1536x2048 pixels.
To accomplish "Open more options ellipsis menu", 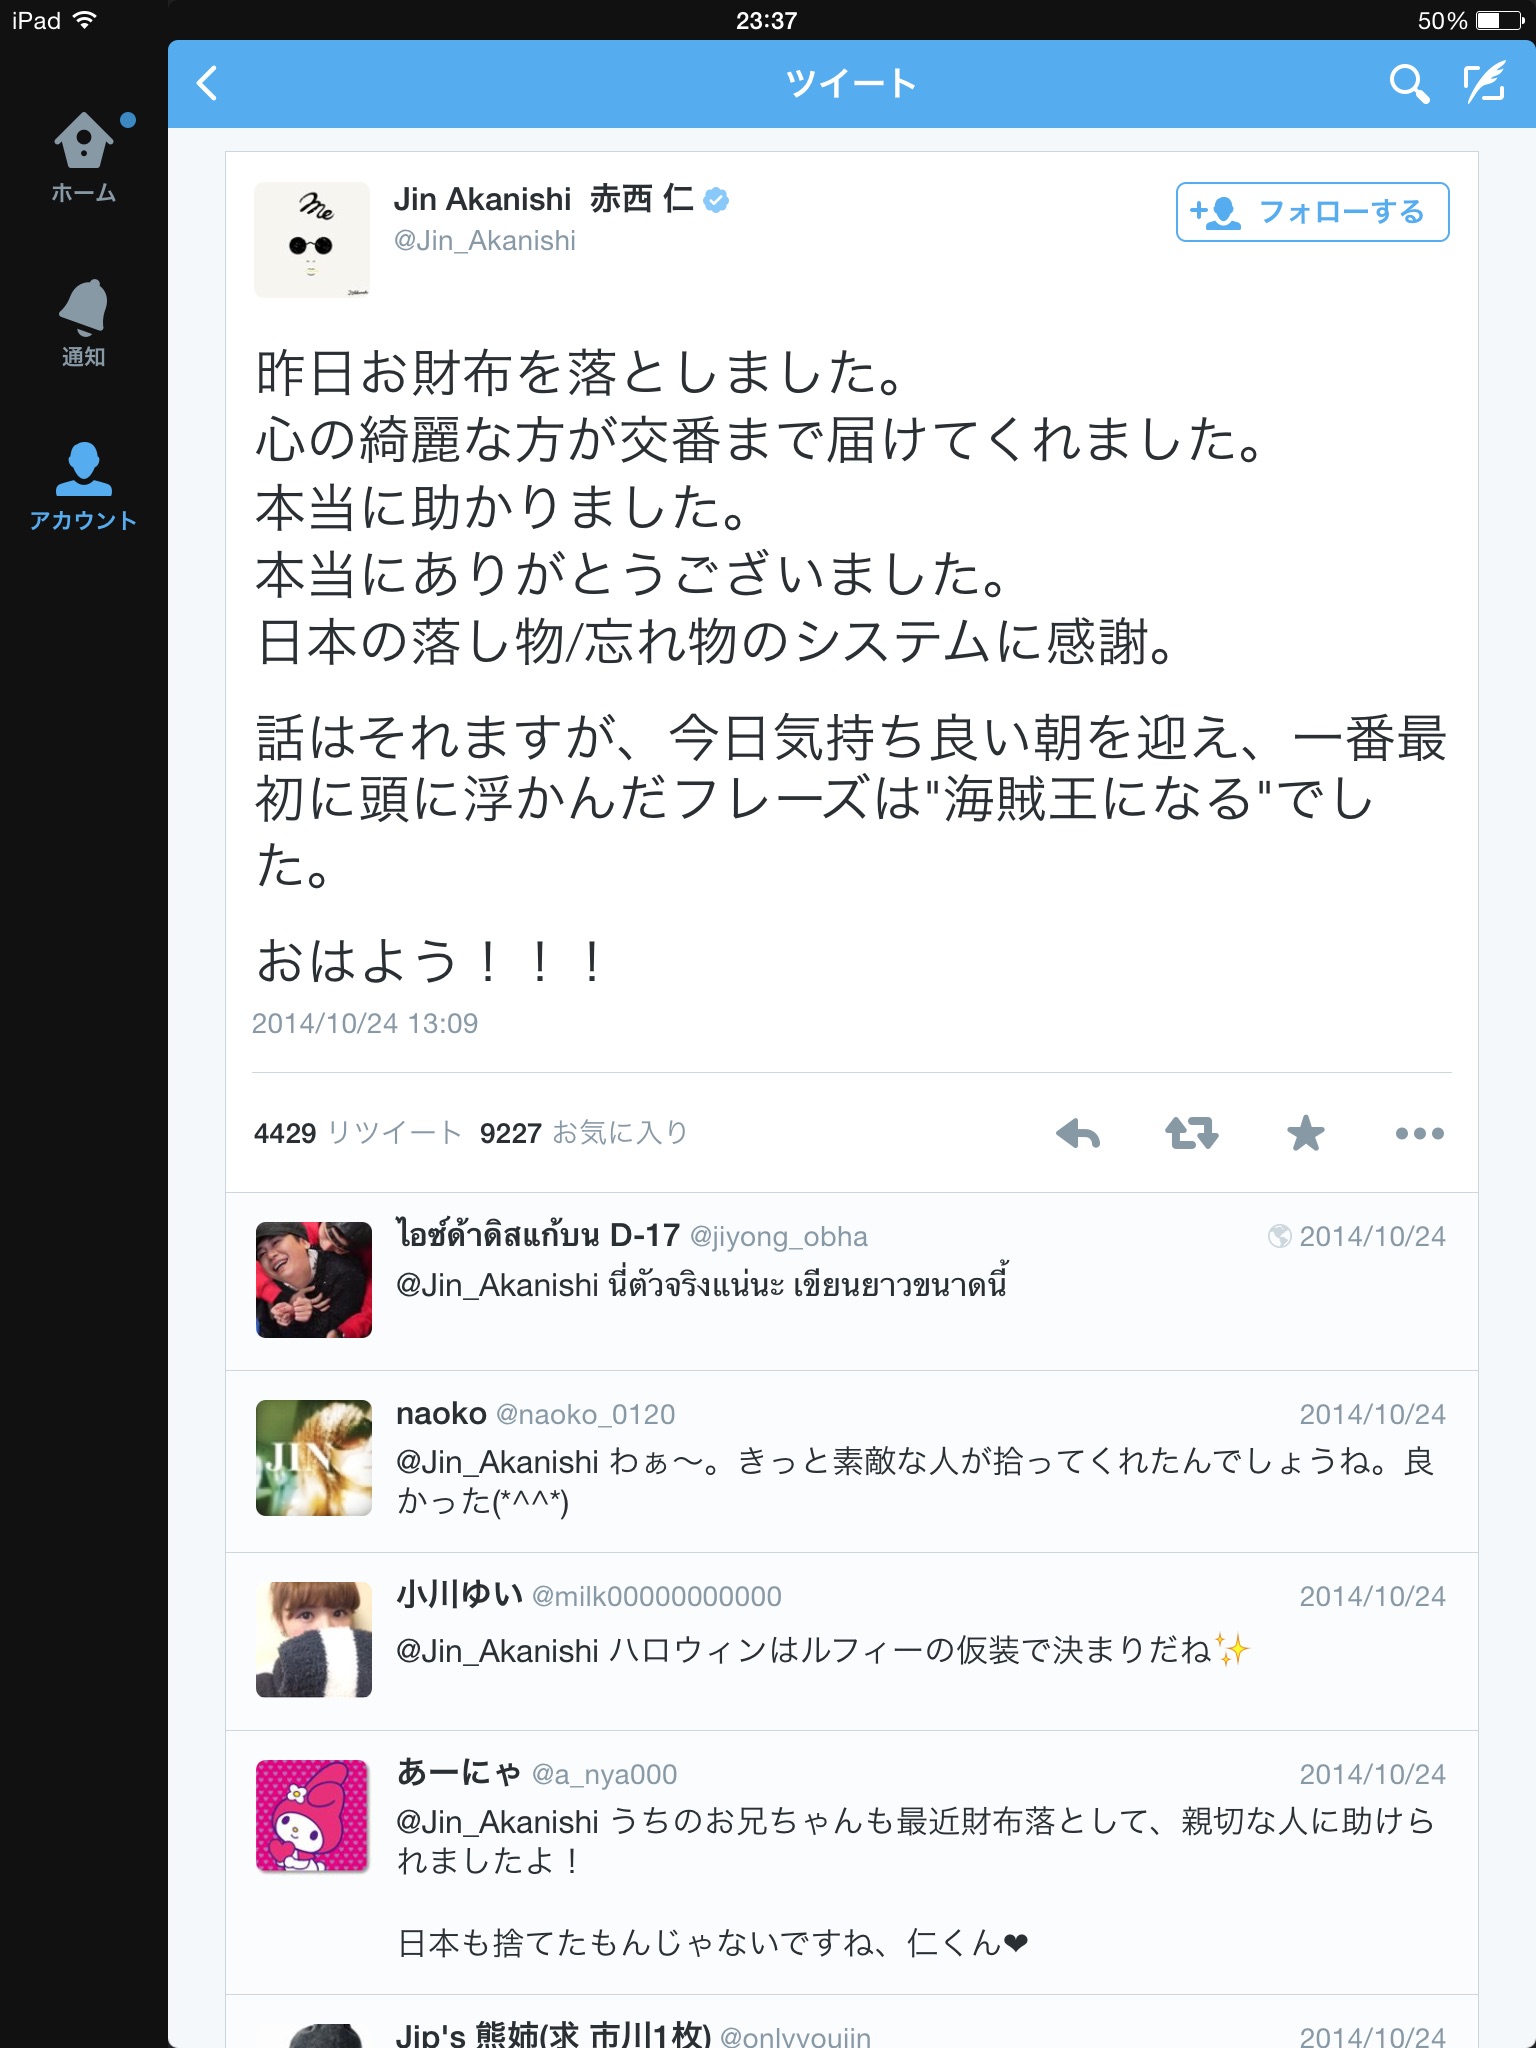I will (1420, 1134).
